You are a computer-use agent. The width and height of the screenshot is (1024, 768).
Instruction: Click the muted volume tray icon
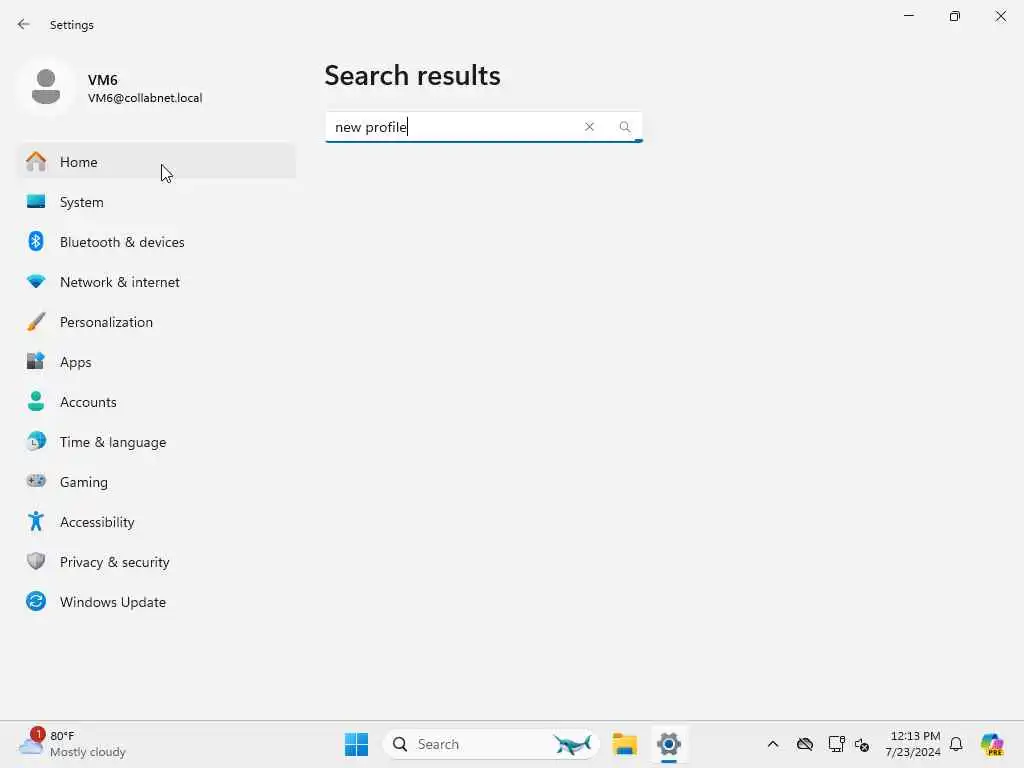click(x=861, y=744)
